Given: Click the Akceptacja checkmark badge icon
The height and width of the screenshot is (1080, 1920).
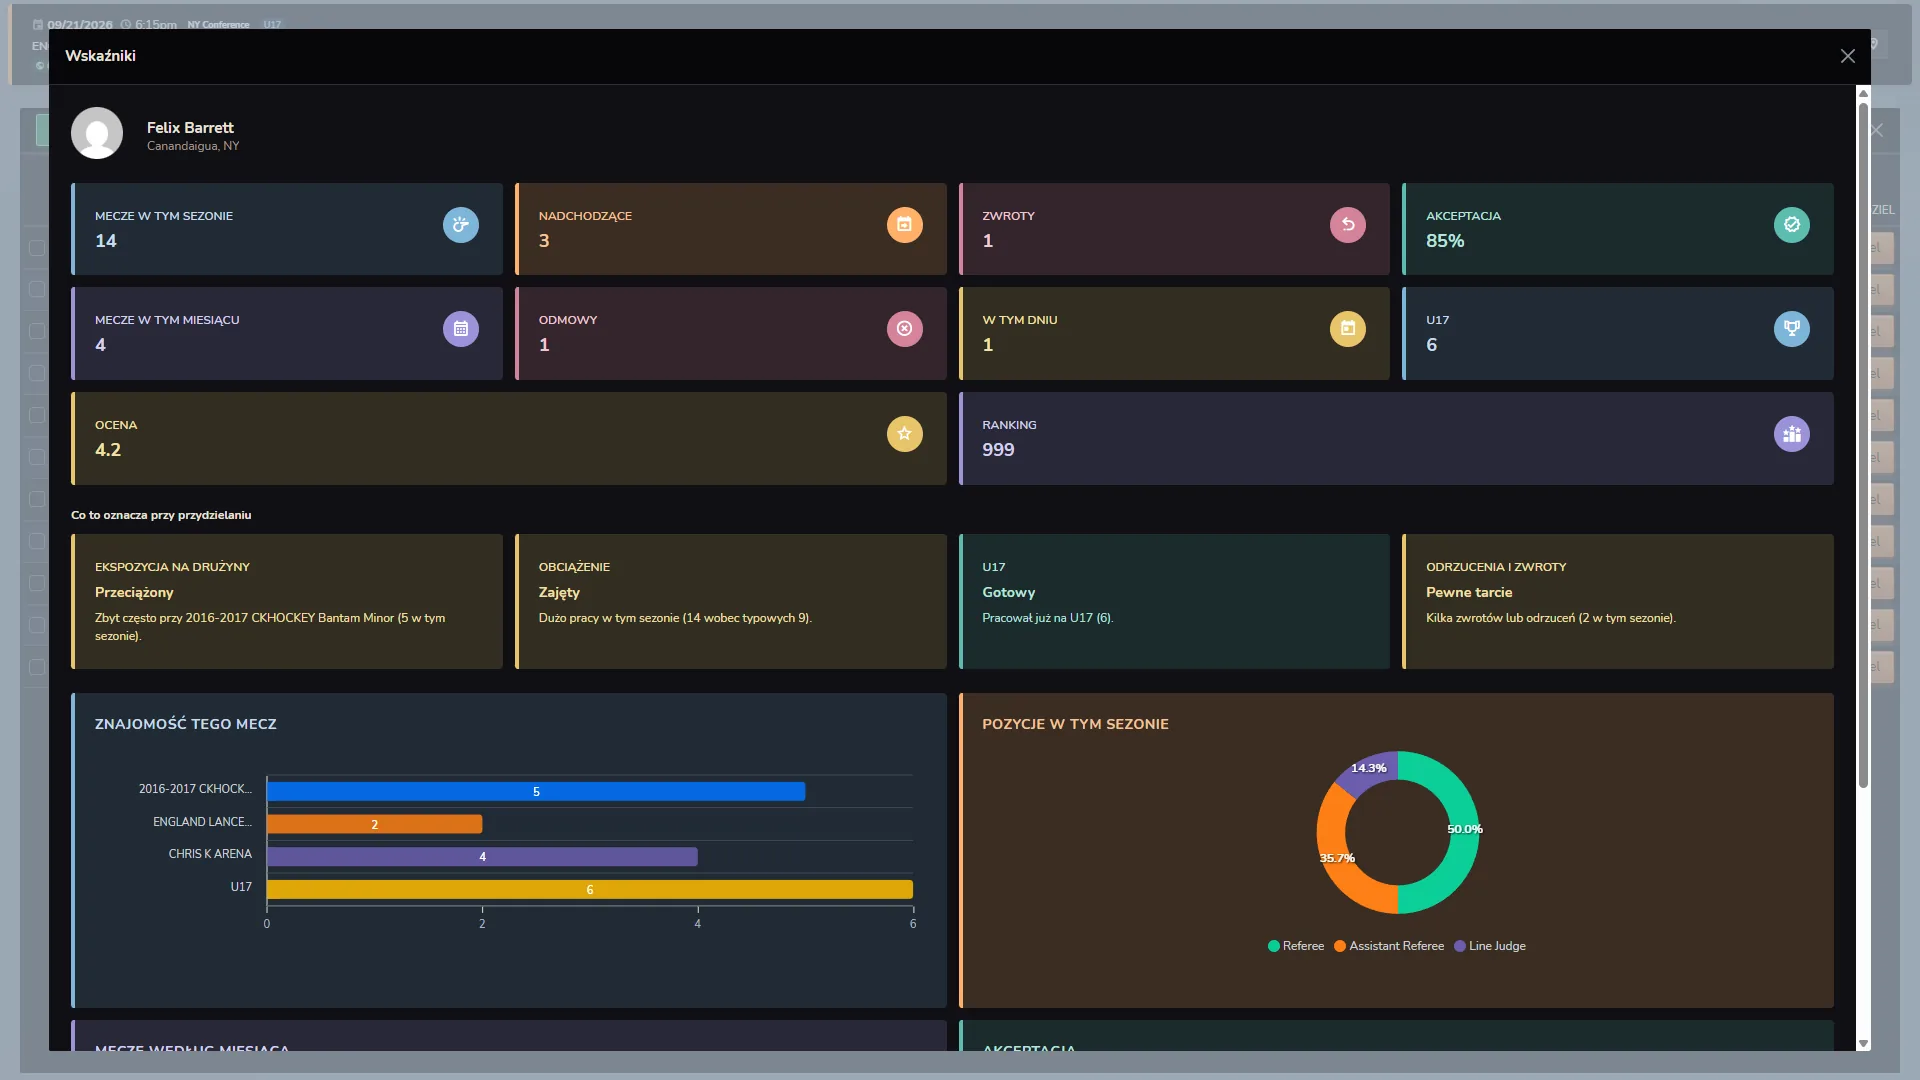Looking at the screenshot, I should pos(1792,225).
